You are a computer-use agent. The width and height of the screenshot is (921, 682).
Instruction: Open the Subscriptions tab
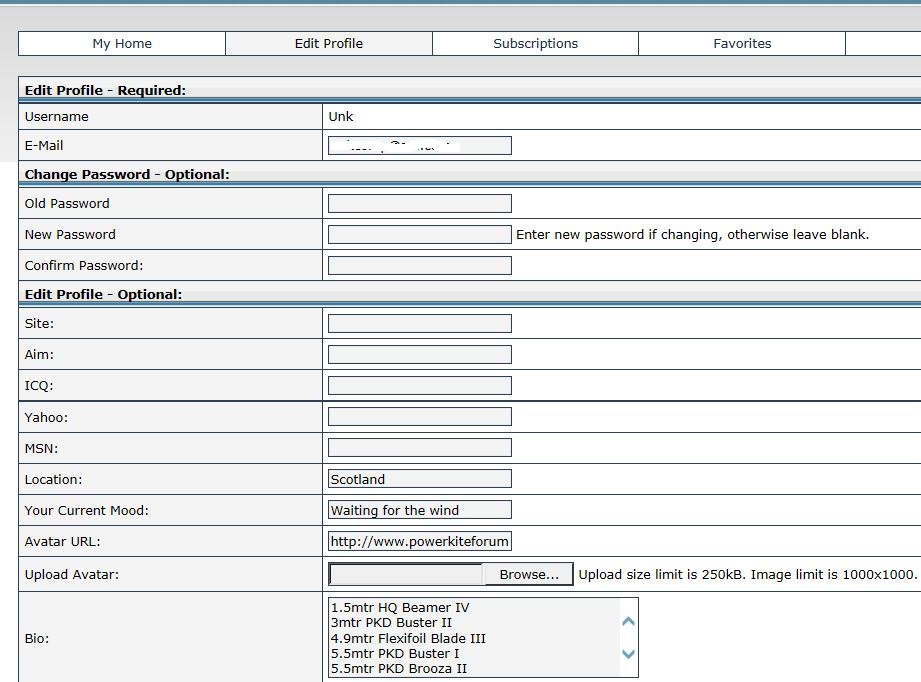point(535,43)
